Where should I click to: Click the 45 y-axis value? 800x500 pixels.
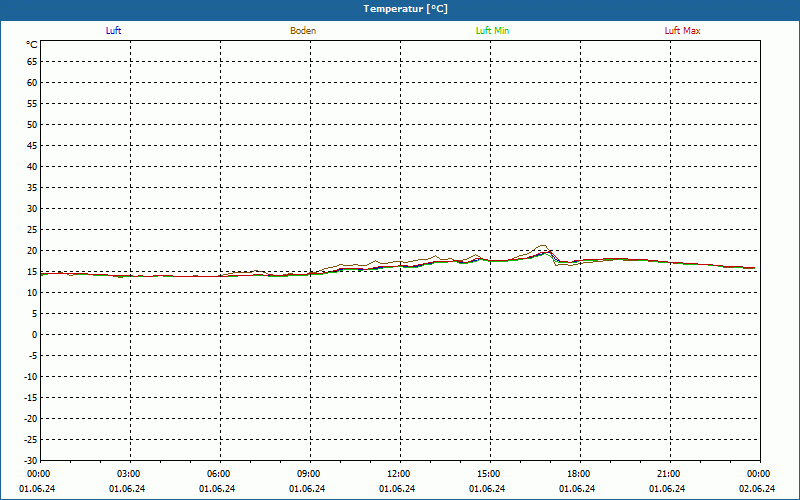(x=32, y=145)
